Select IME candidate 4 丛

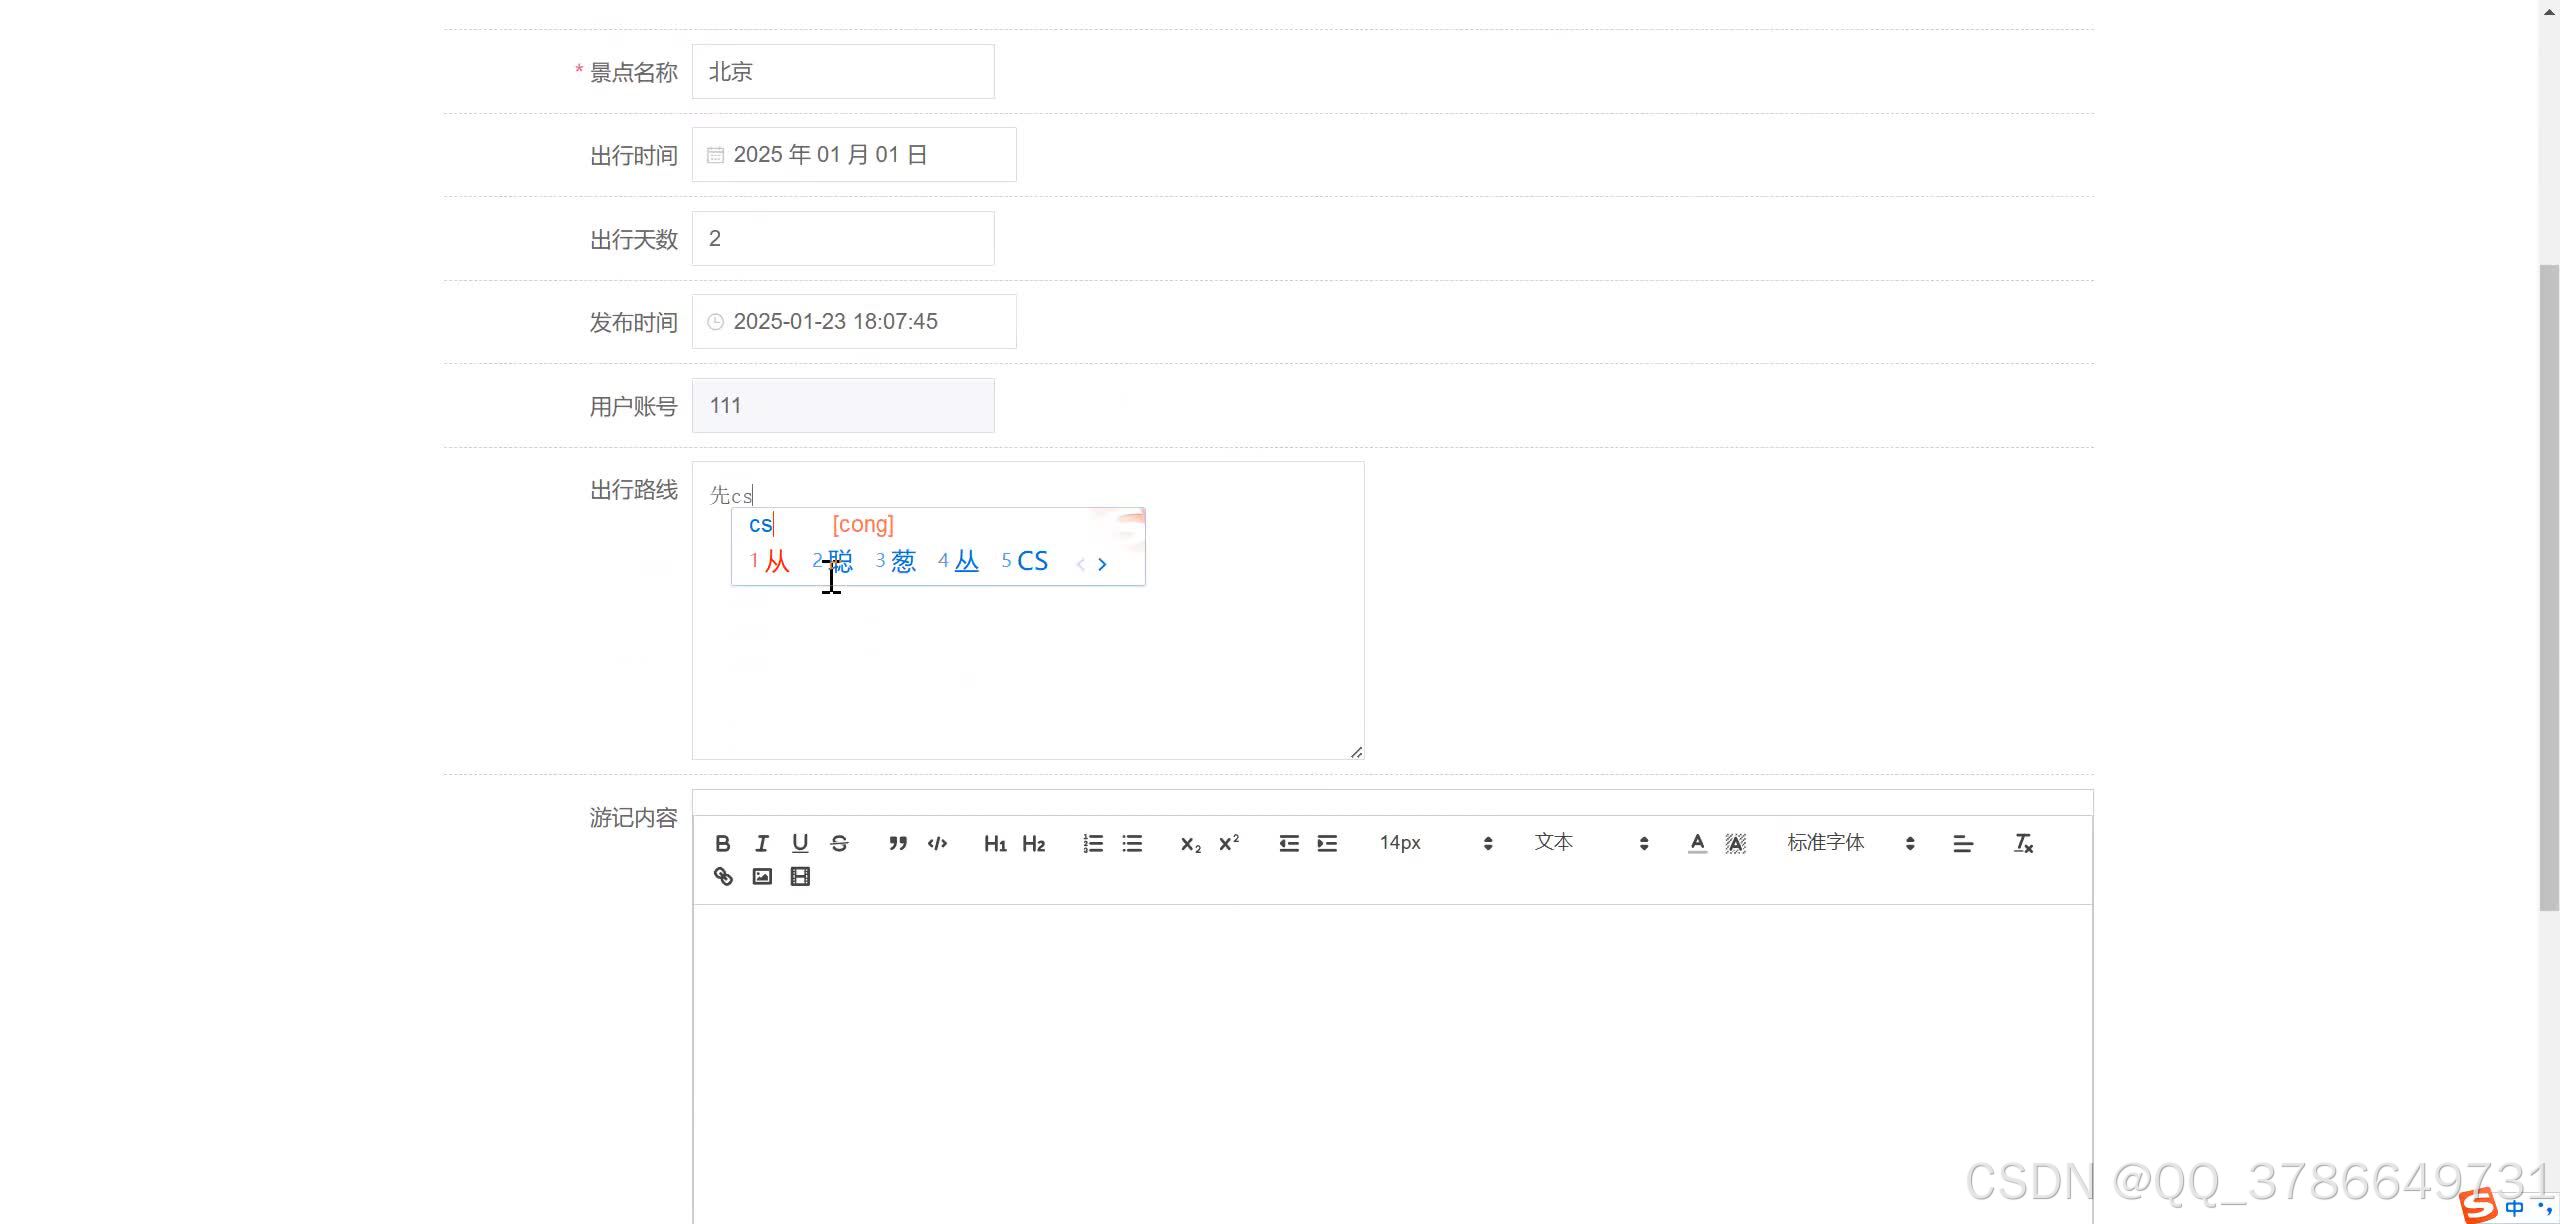tap(959, 561)
